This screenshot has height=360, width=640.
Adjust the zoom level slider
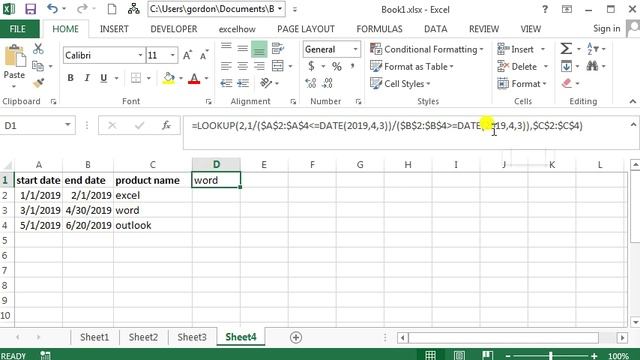(551, 356)
